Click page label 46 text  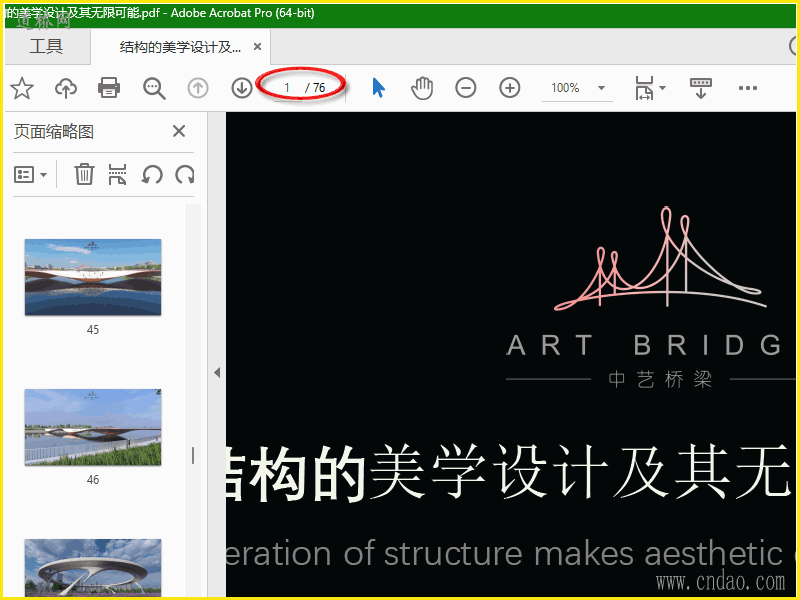(93, 480)
